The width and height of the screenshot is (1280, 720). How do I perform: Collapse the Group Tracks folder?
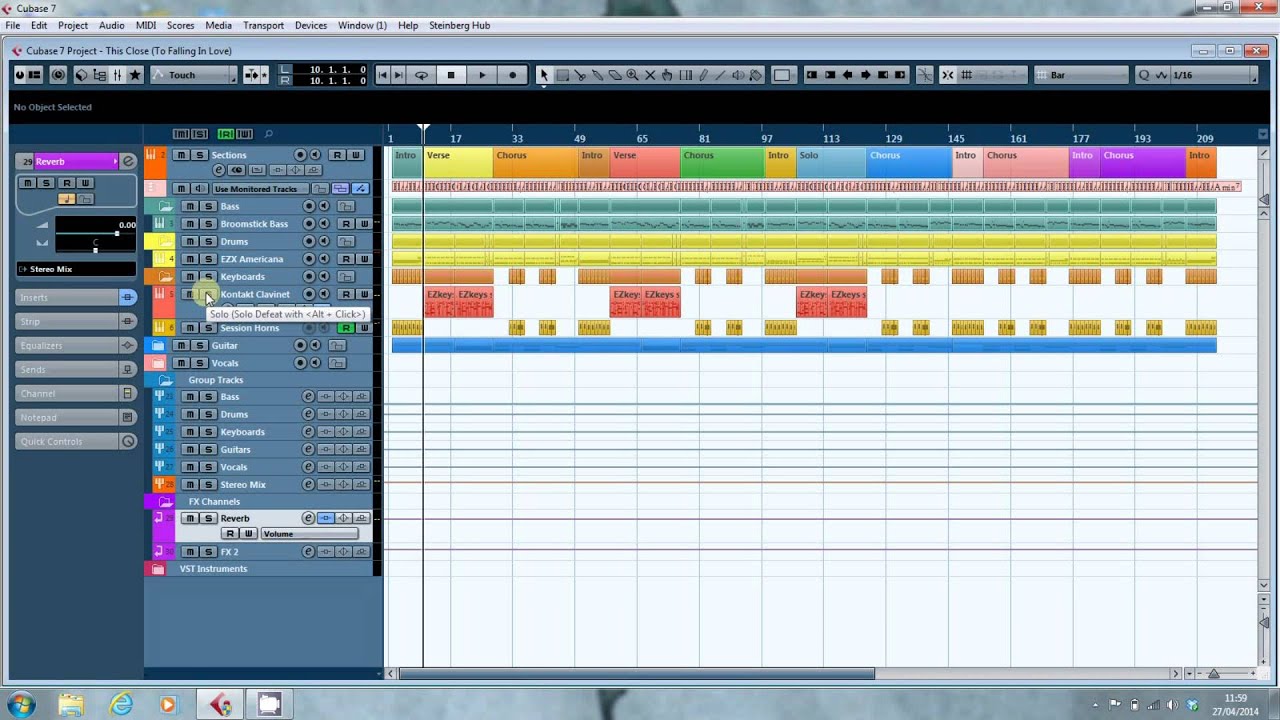point(166,380)
